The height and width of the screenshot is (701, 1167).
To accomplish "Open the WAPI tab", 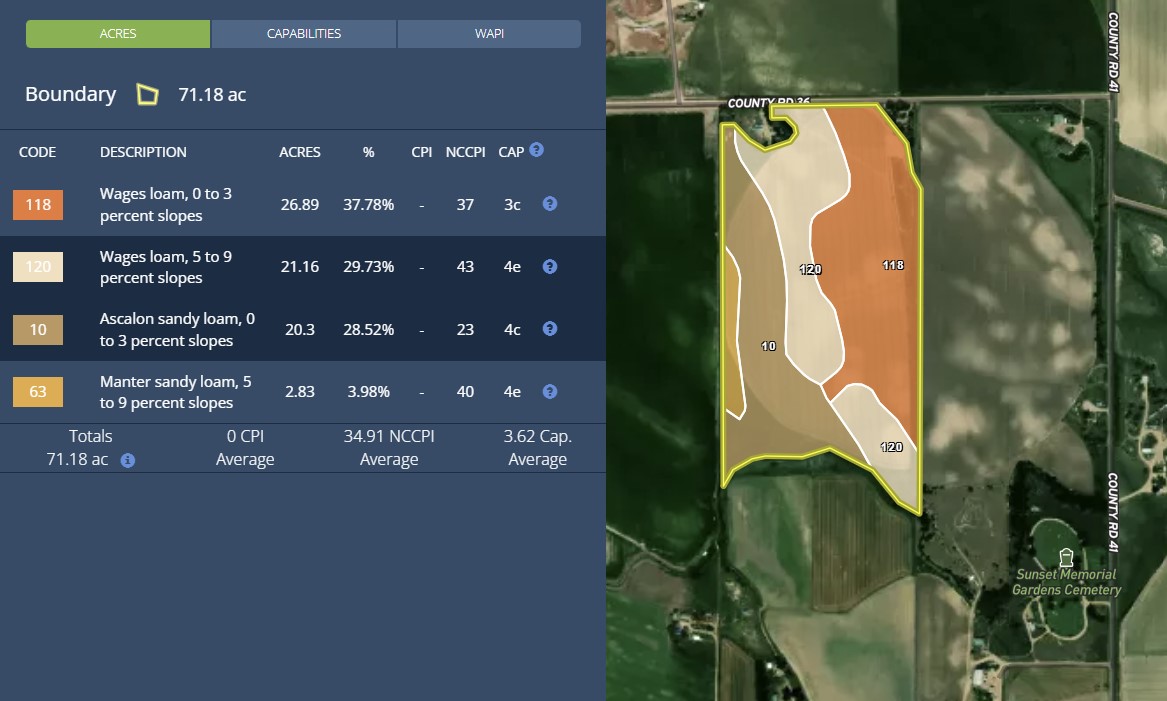I will [x=489, y=34].
